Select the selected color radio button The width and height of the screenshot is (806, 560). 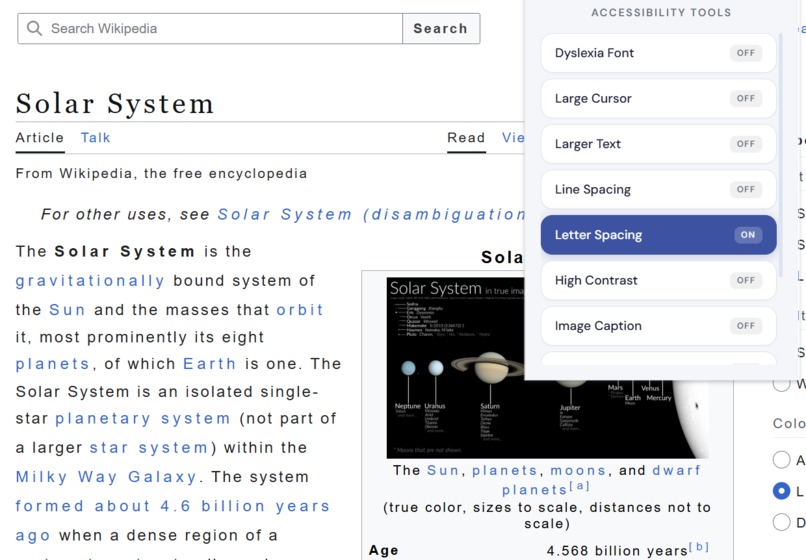[781, 491]
